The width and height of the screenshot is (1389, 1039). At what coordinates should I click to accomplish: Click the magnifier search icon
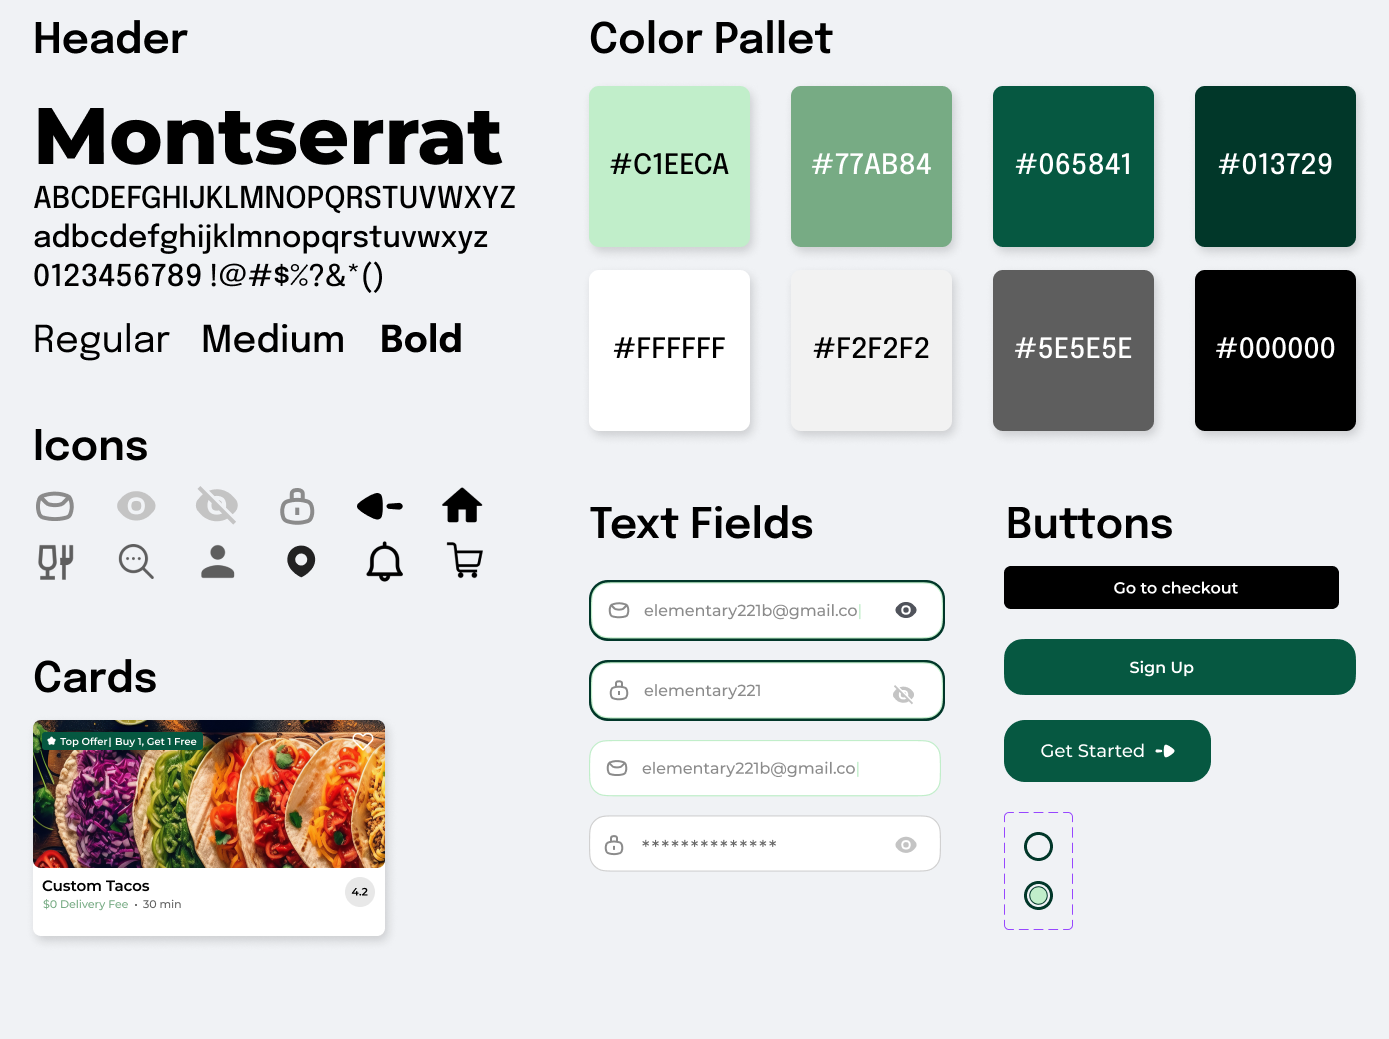coord(136,562)
